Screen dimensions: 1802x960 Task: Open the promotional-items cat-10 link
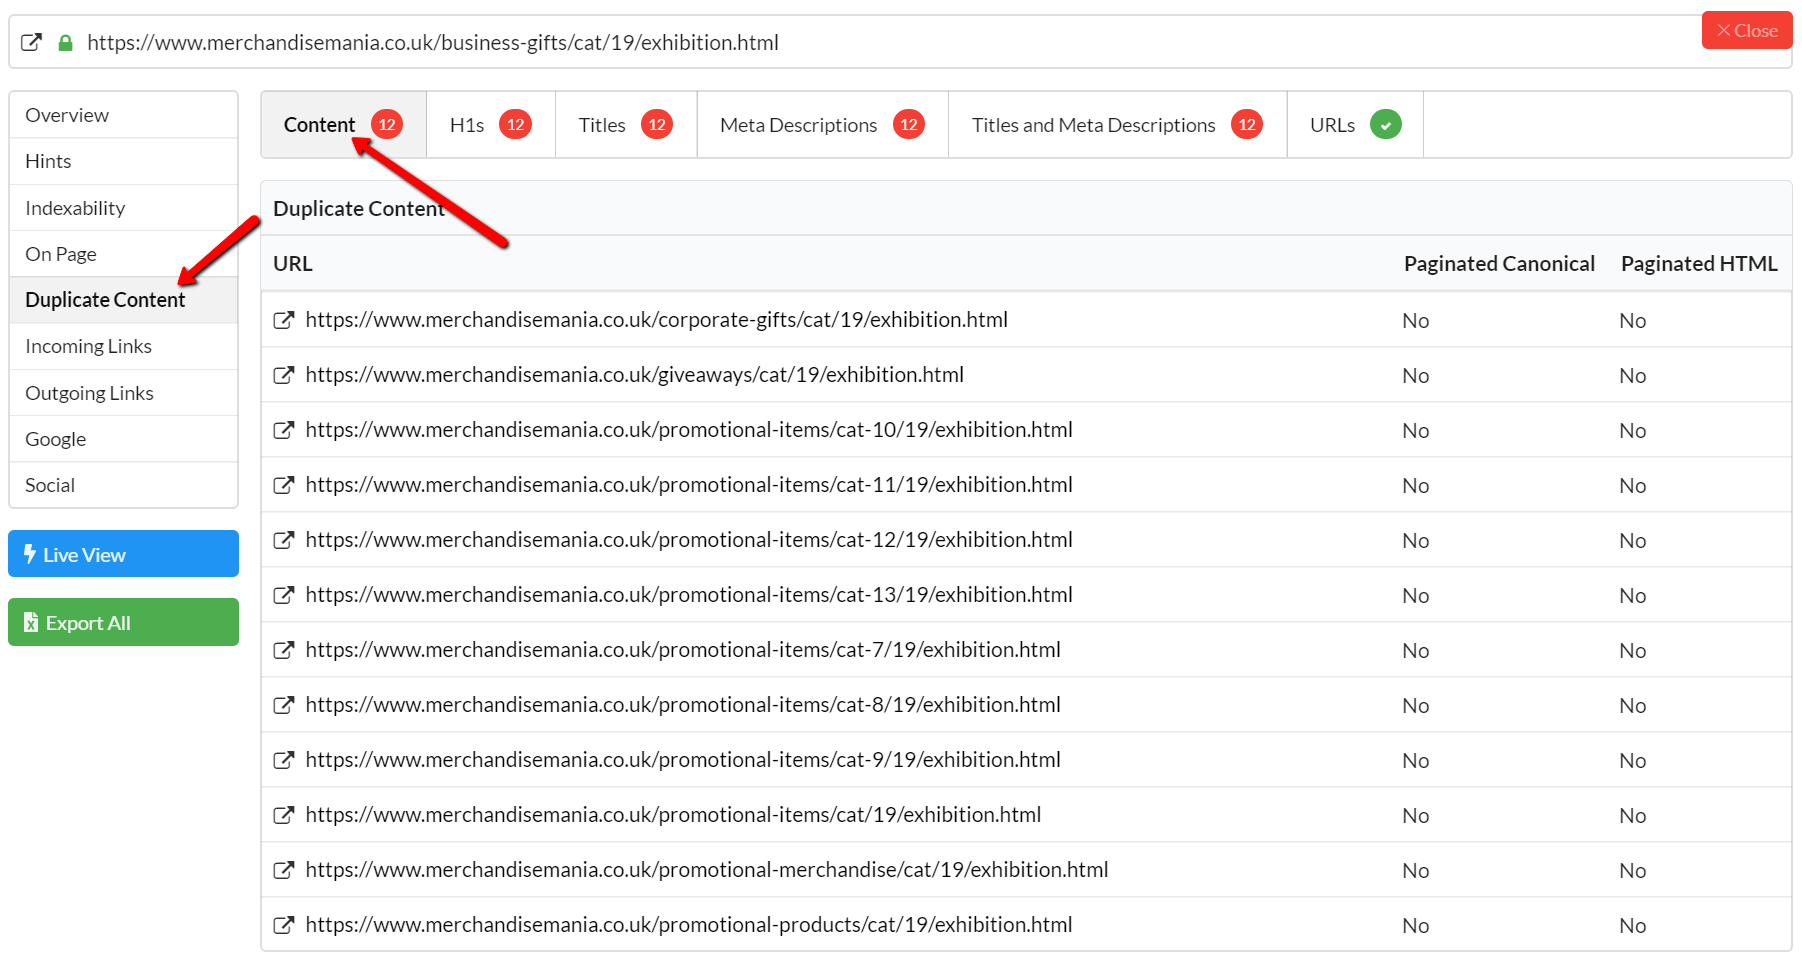pos(689,430)
